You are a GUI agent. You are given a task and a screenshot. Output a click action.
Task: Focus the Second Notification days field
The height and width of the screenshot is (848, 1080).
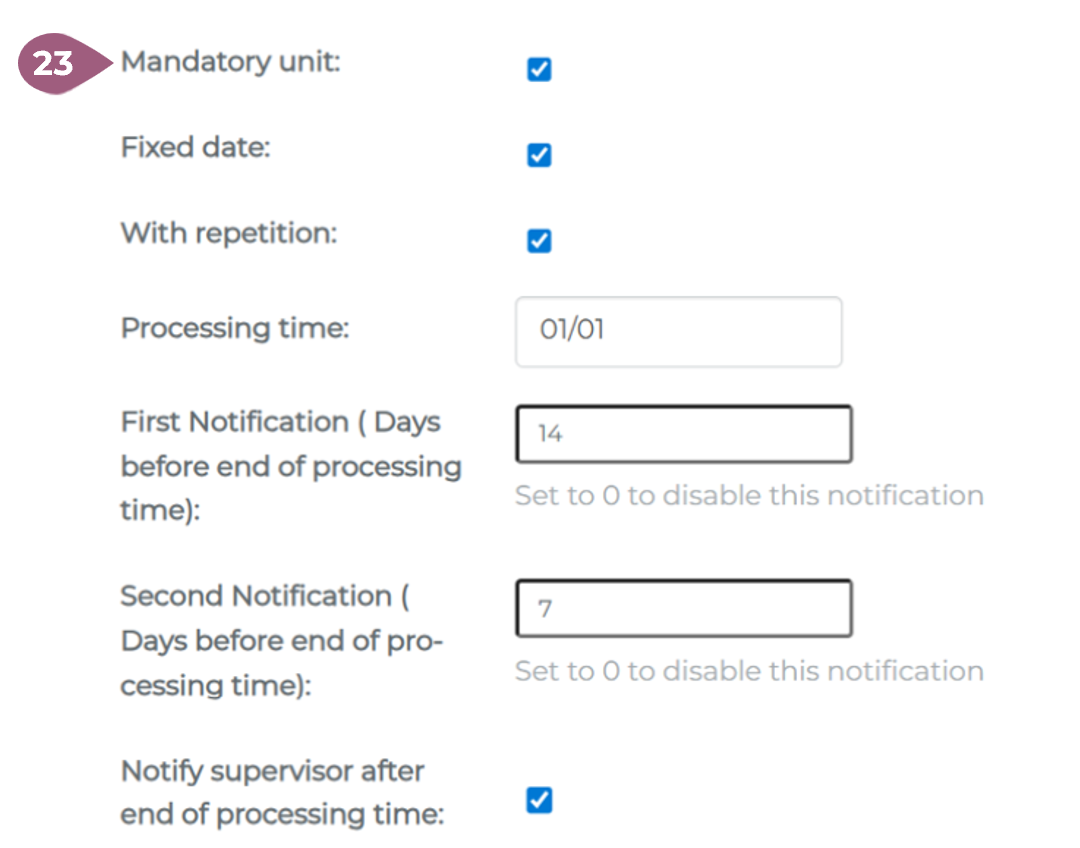pos(683,608)
